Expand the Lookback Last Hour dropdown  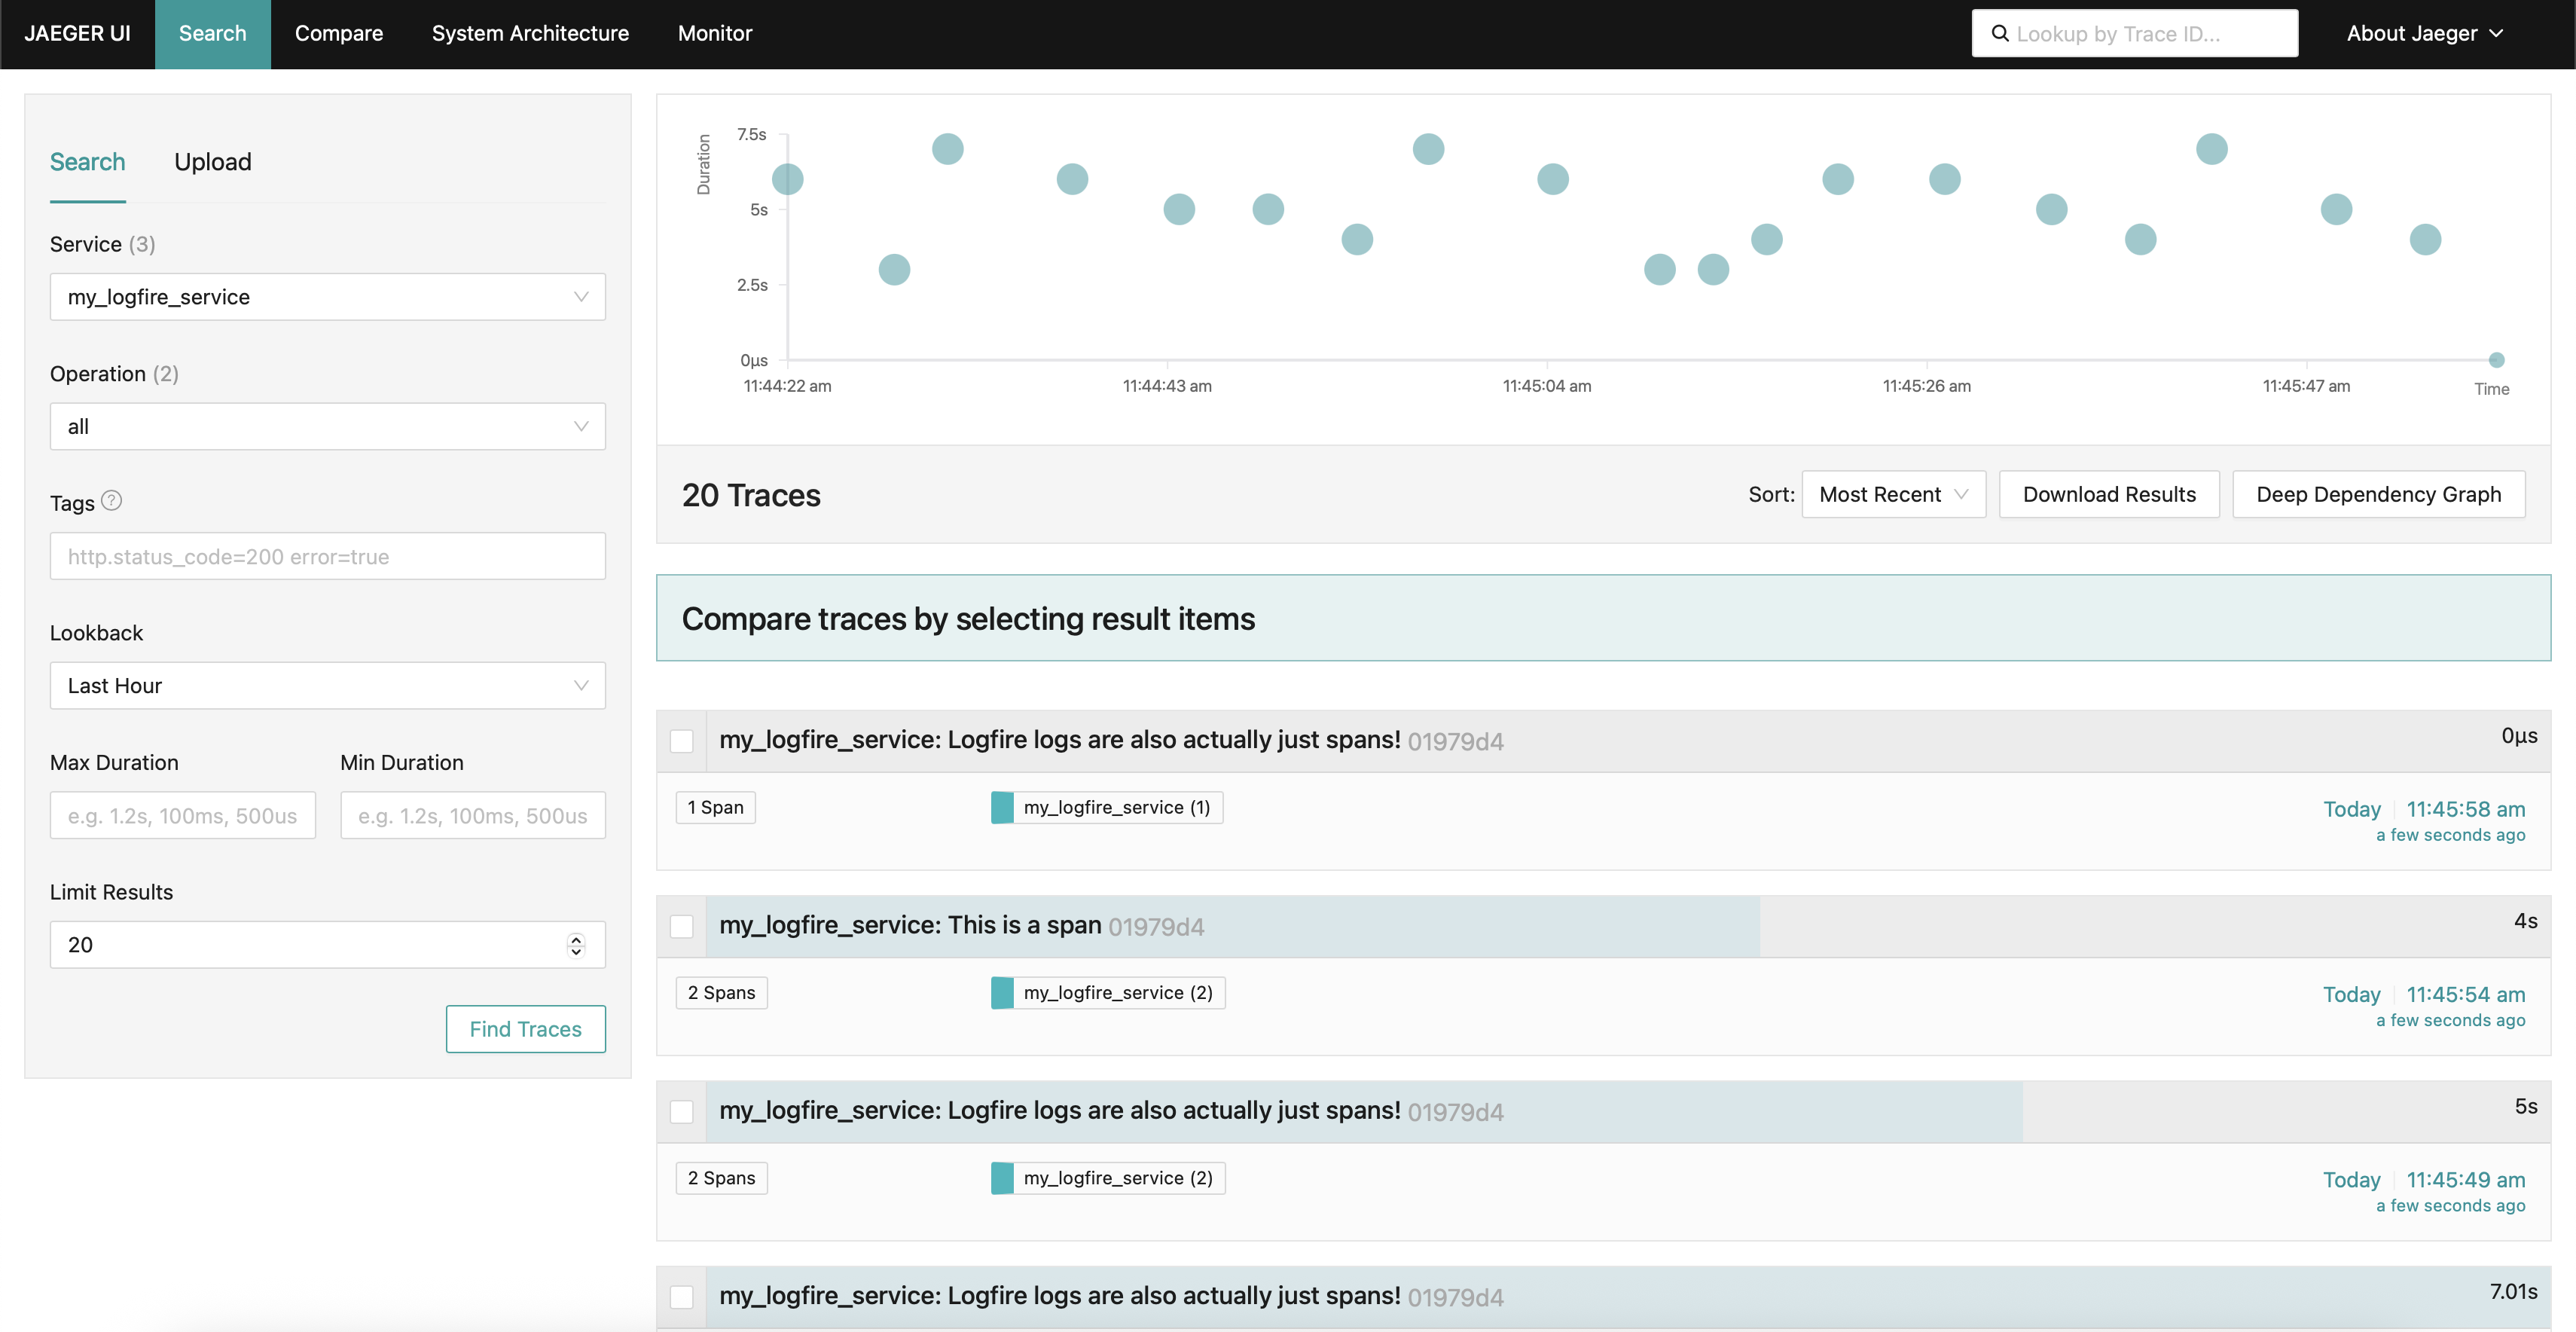click(327, 686)
